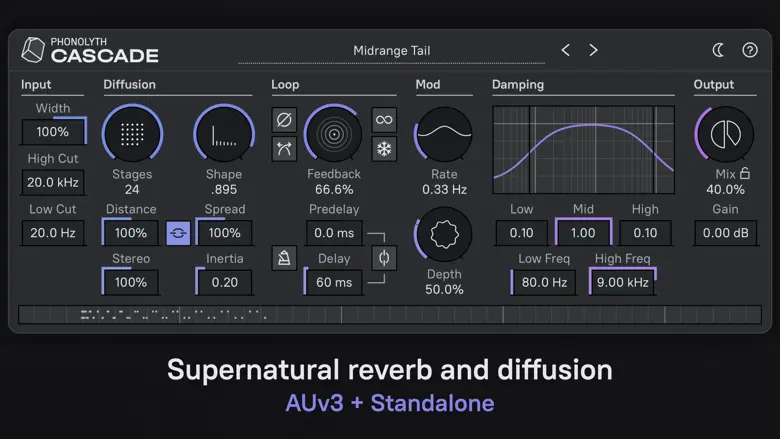The width and height of the screenshot is (780, 439).
Task: Click the High Cut 20.0 kHz field
Action: pos(53,182)
